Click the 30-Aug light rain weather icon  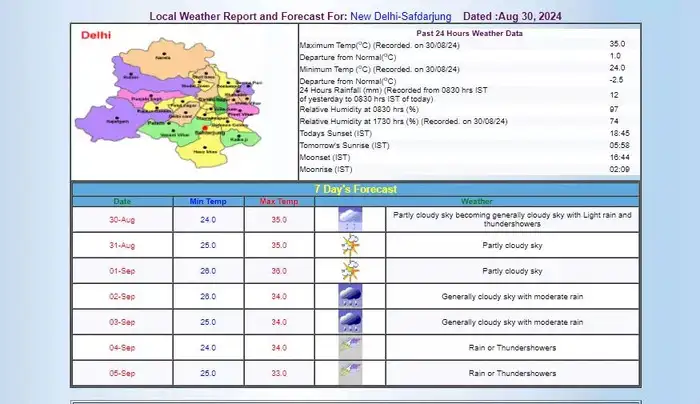tap(350, 219)
